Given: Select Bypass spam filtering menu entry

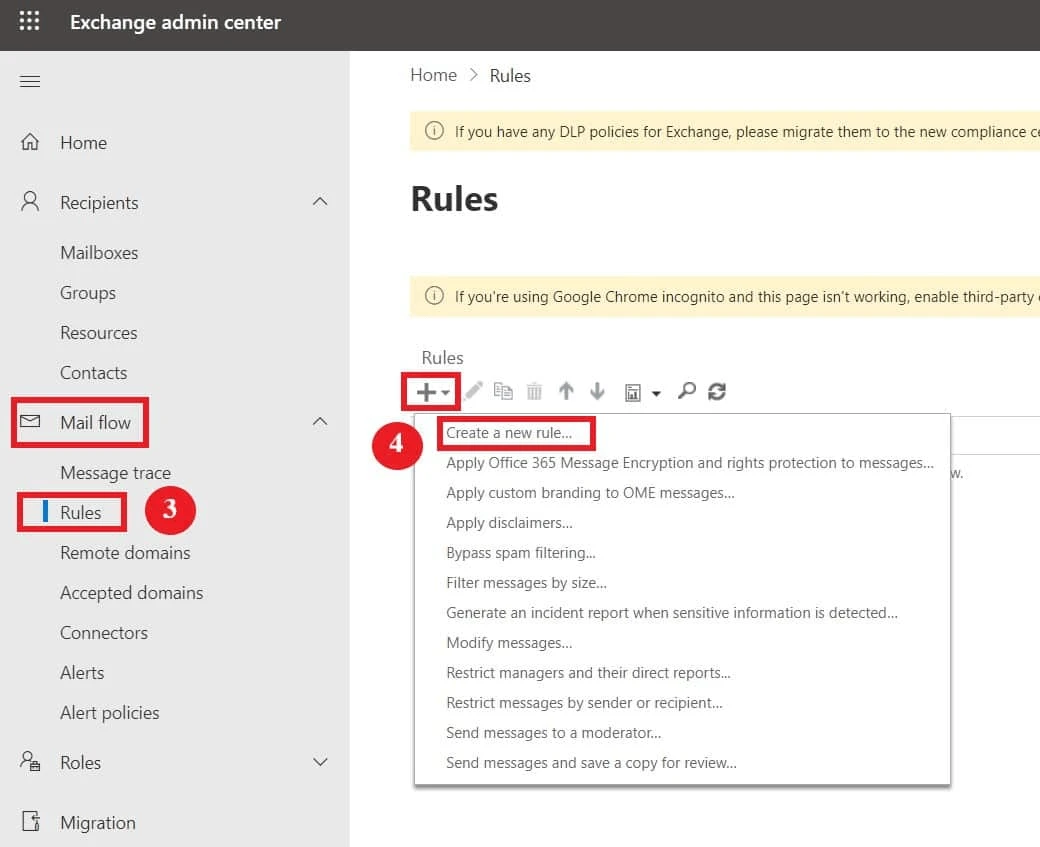Looking at the screenshot, I should coord(520,552).
